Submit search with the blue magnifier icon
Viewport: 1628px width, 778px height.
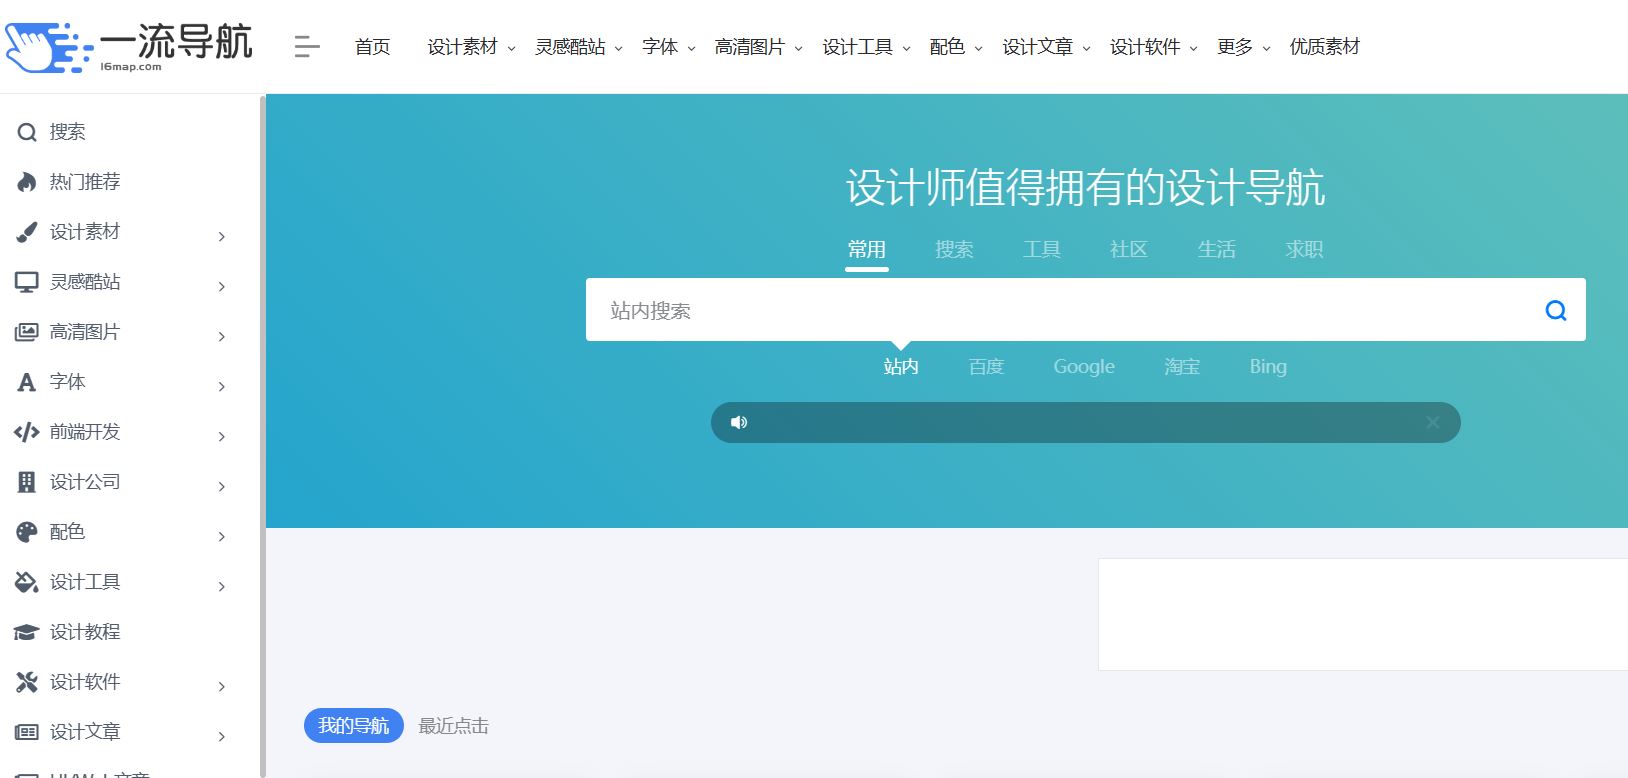(1556, 310)
